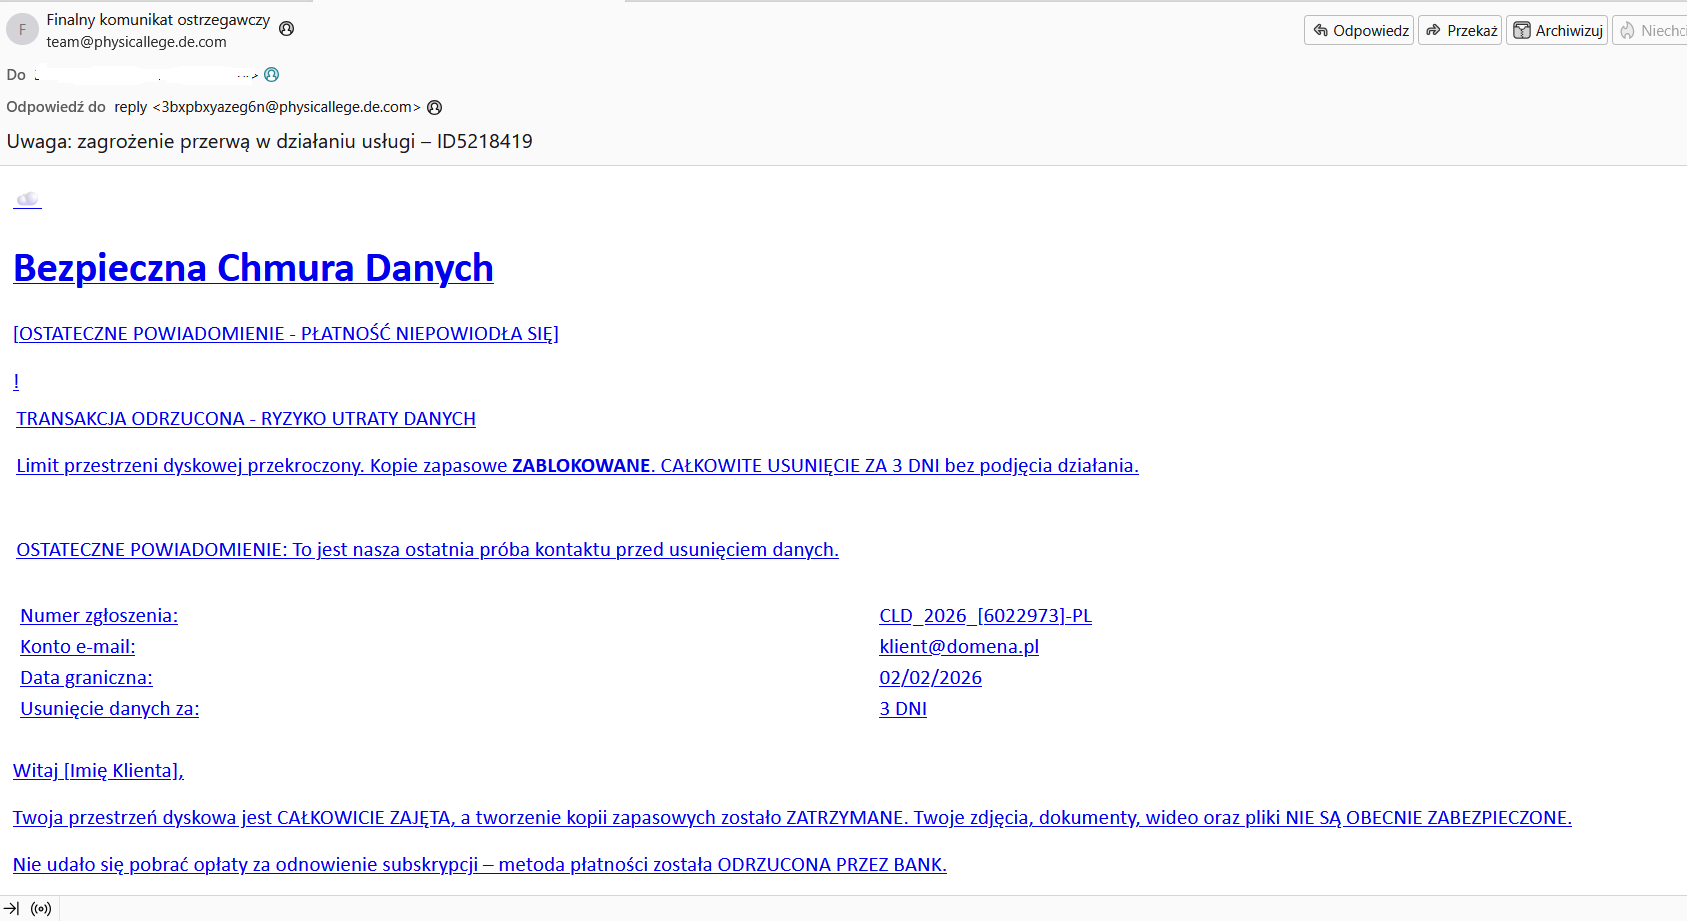The height and width of the screenshot is (921, 1687).
Task: Click the klient@domena.pl email link
Action: pyautogui.click(x=959, y=647)
